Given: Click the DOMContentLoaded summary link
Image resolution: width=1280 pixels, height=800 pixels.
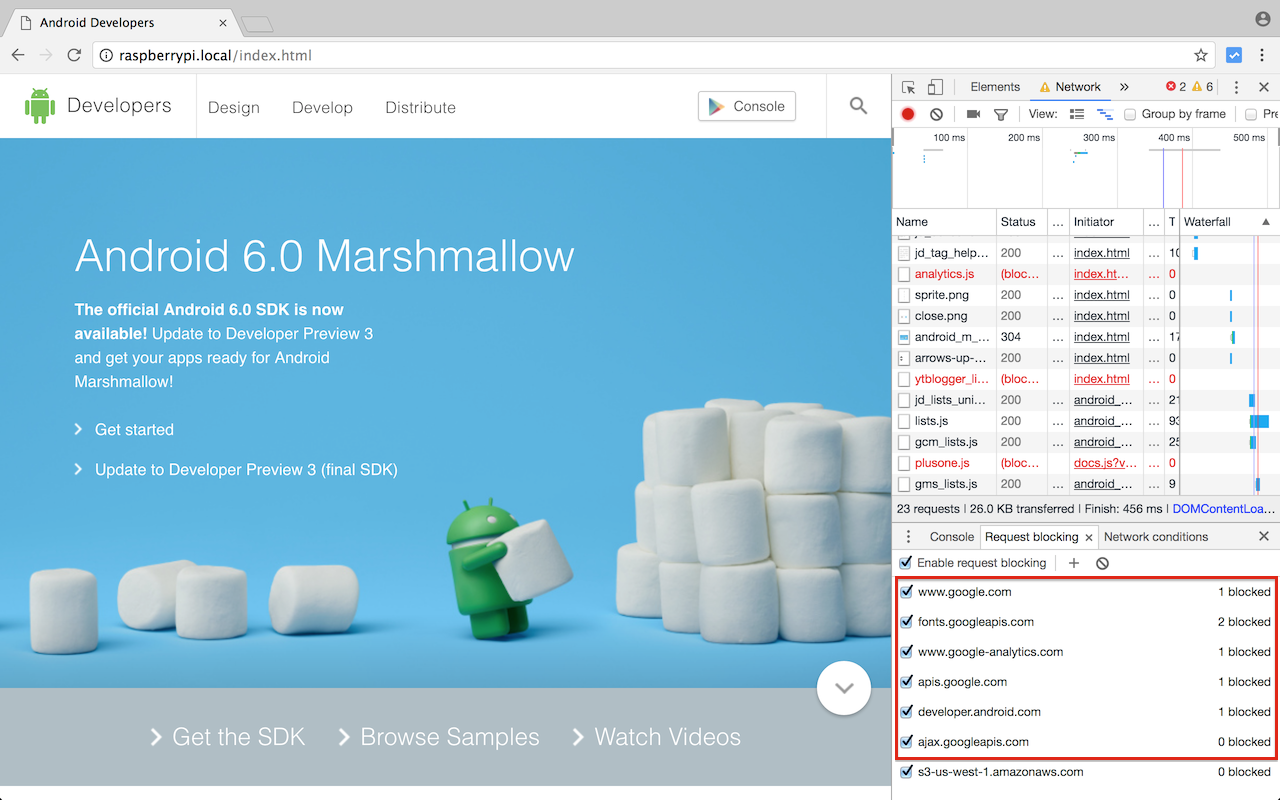Looking at the screenshot, I should 1224,509.
